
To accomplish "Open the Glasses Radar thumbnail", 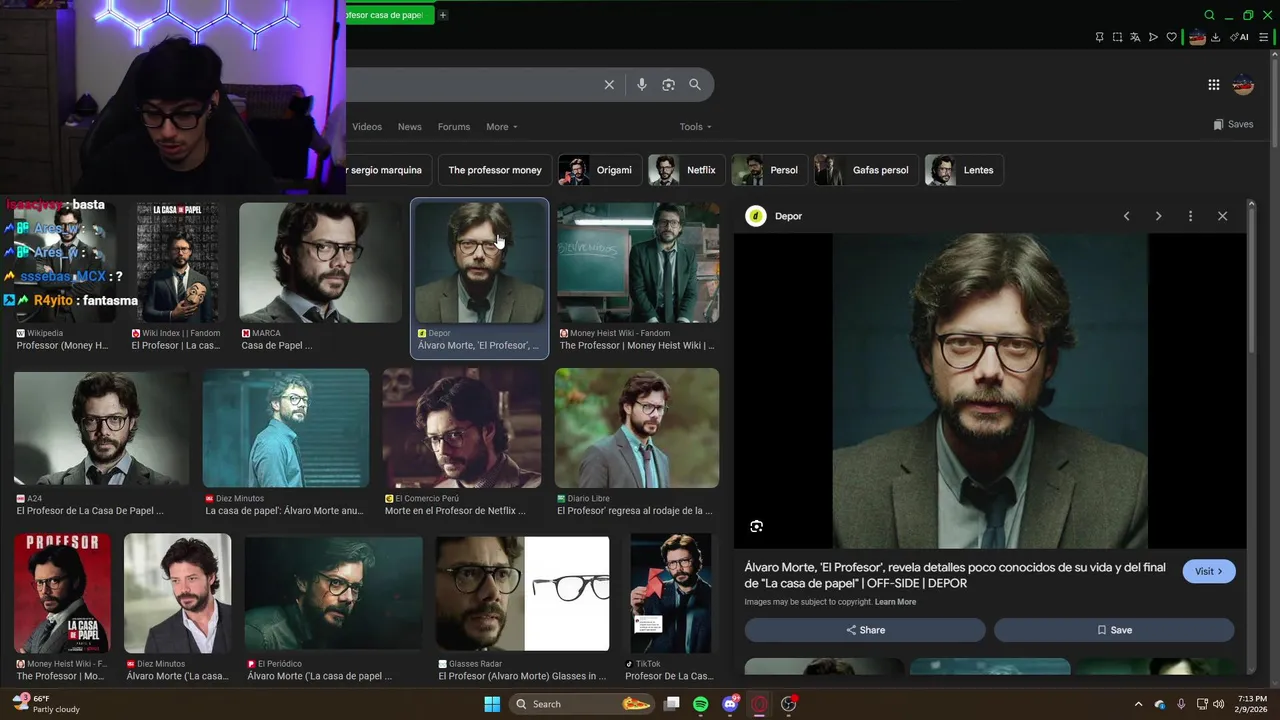I will pyautogui.click(x=522, y=594).
